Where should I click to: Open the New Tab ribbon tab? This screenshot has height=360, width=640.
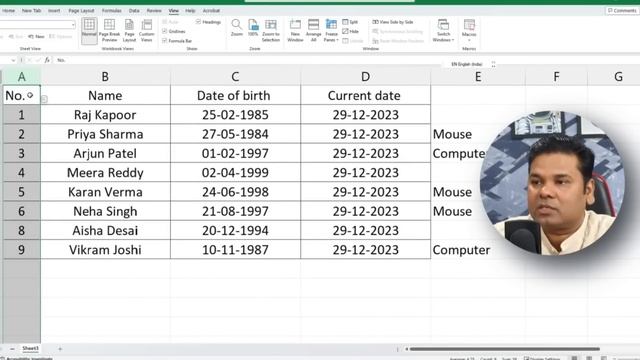click(x=31, y=11)
